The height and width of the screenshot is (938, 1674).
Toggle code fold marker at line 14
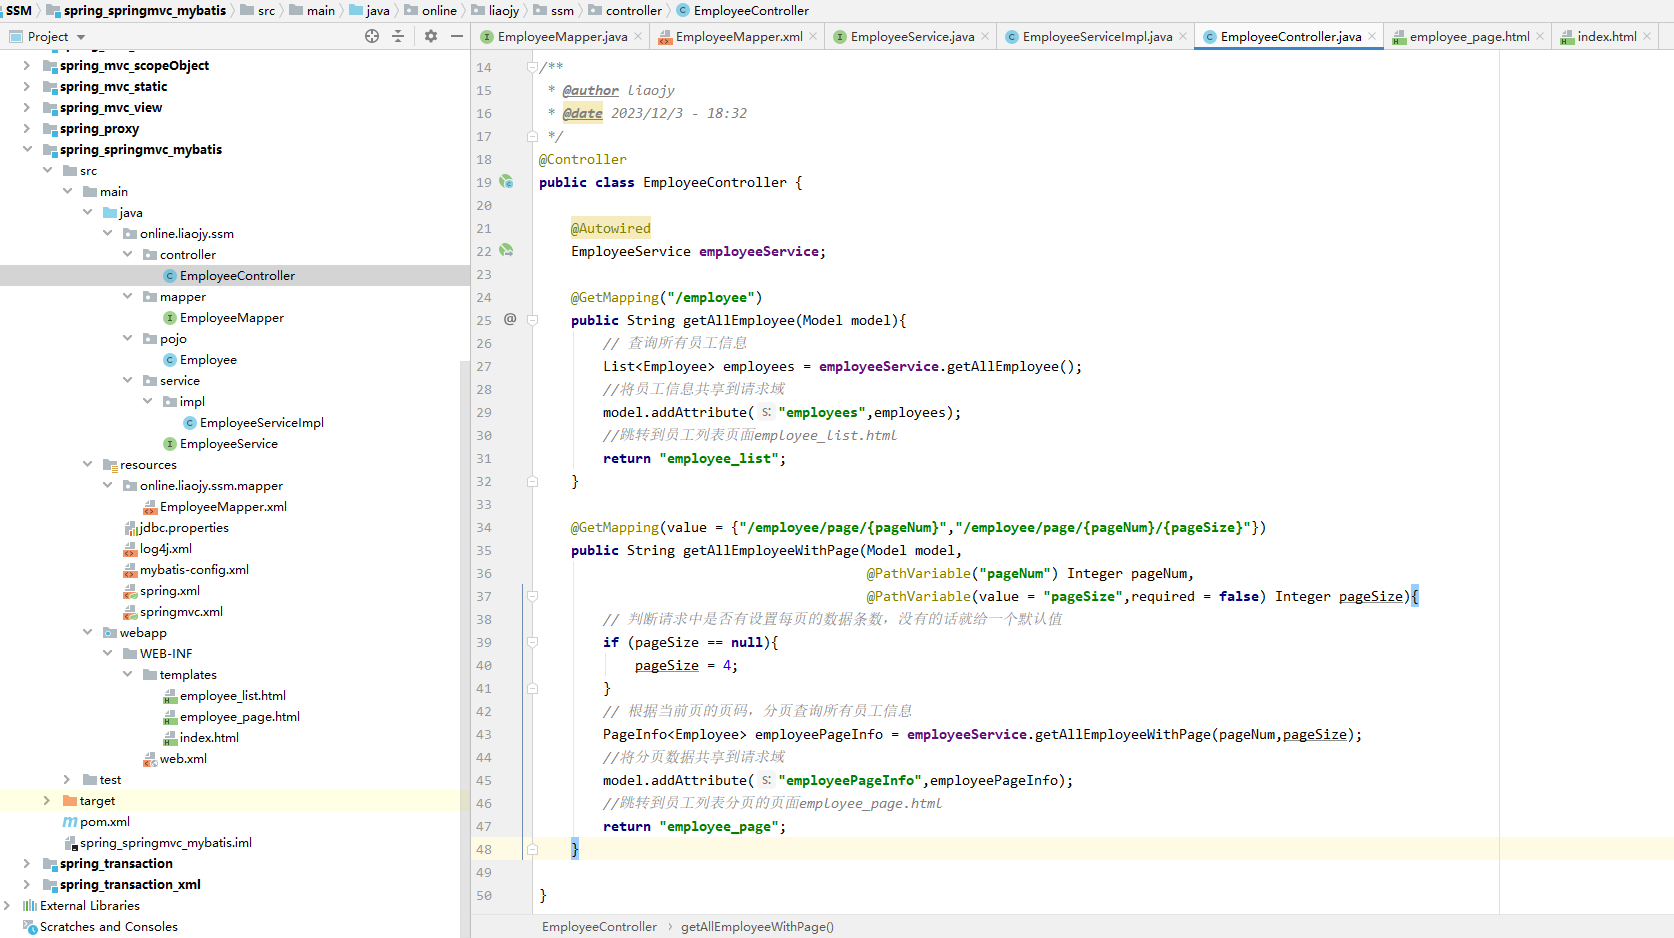point(532,67)
